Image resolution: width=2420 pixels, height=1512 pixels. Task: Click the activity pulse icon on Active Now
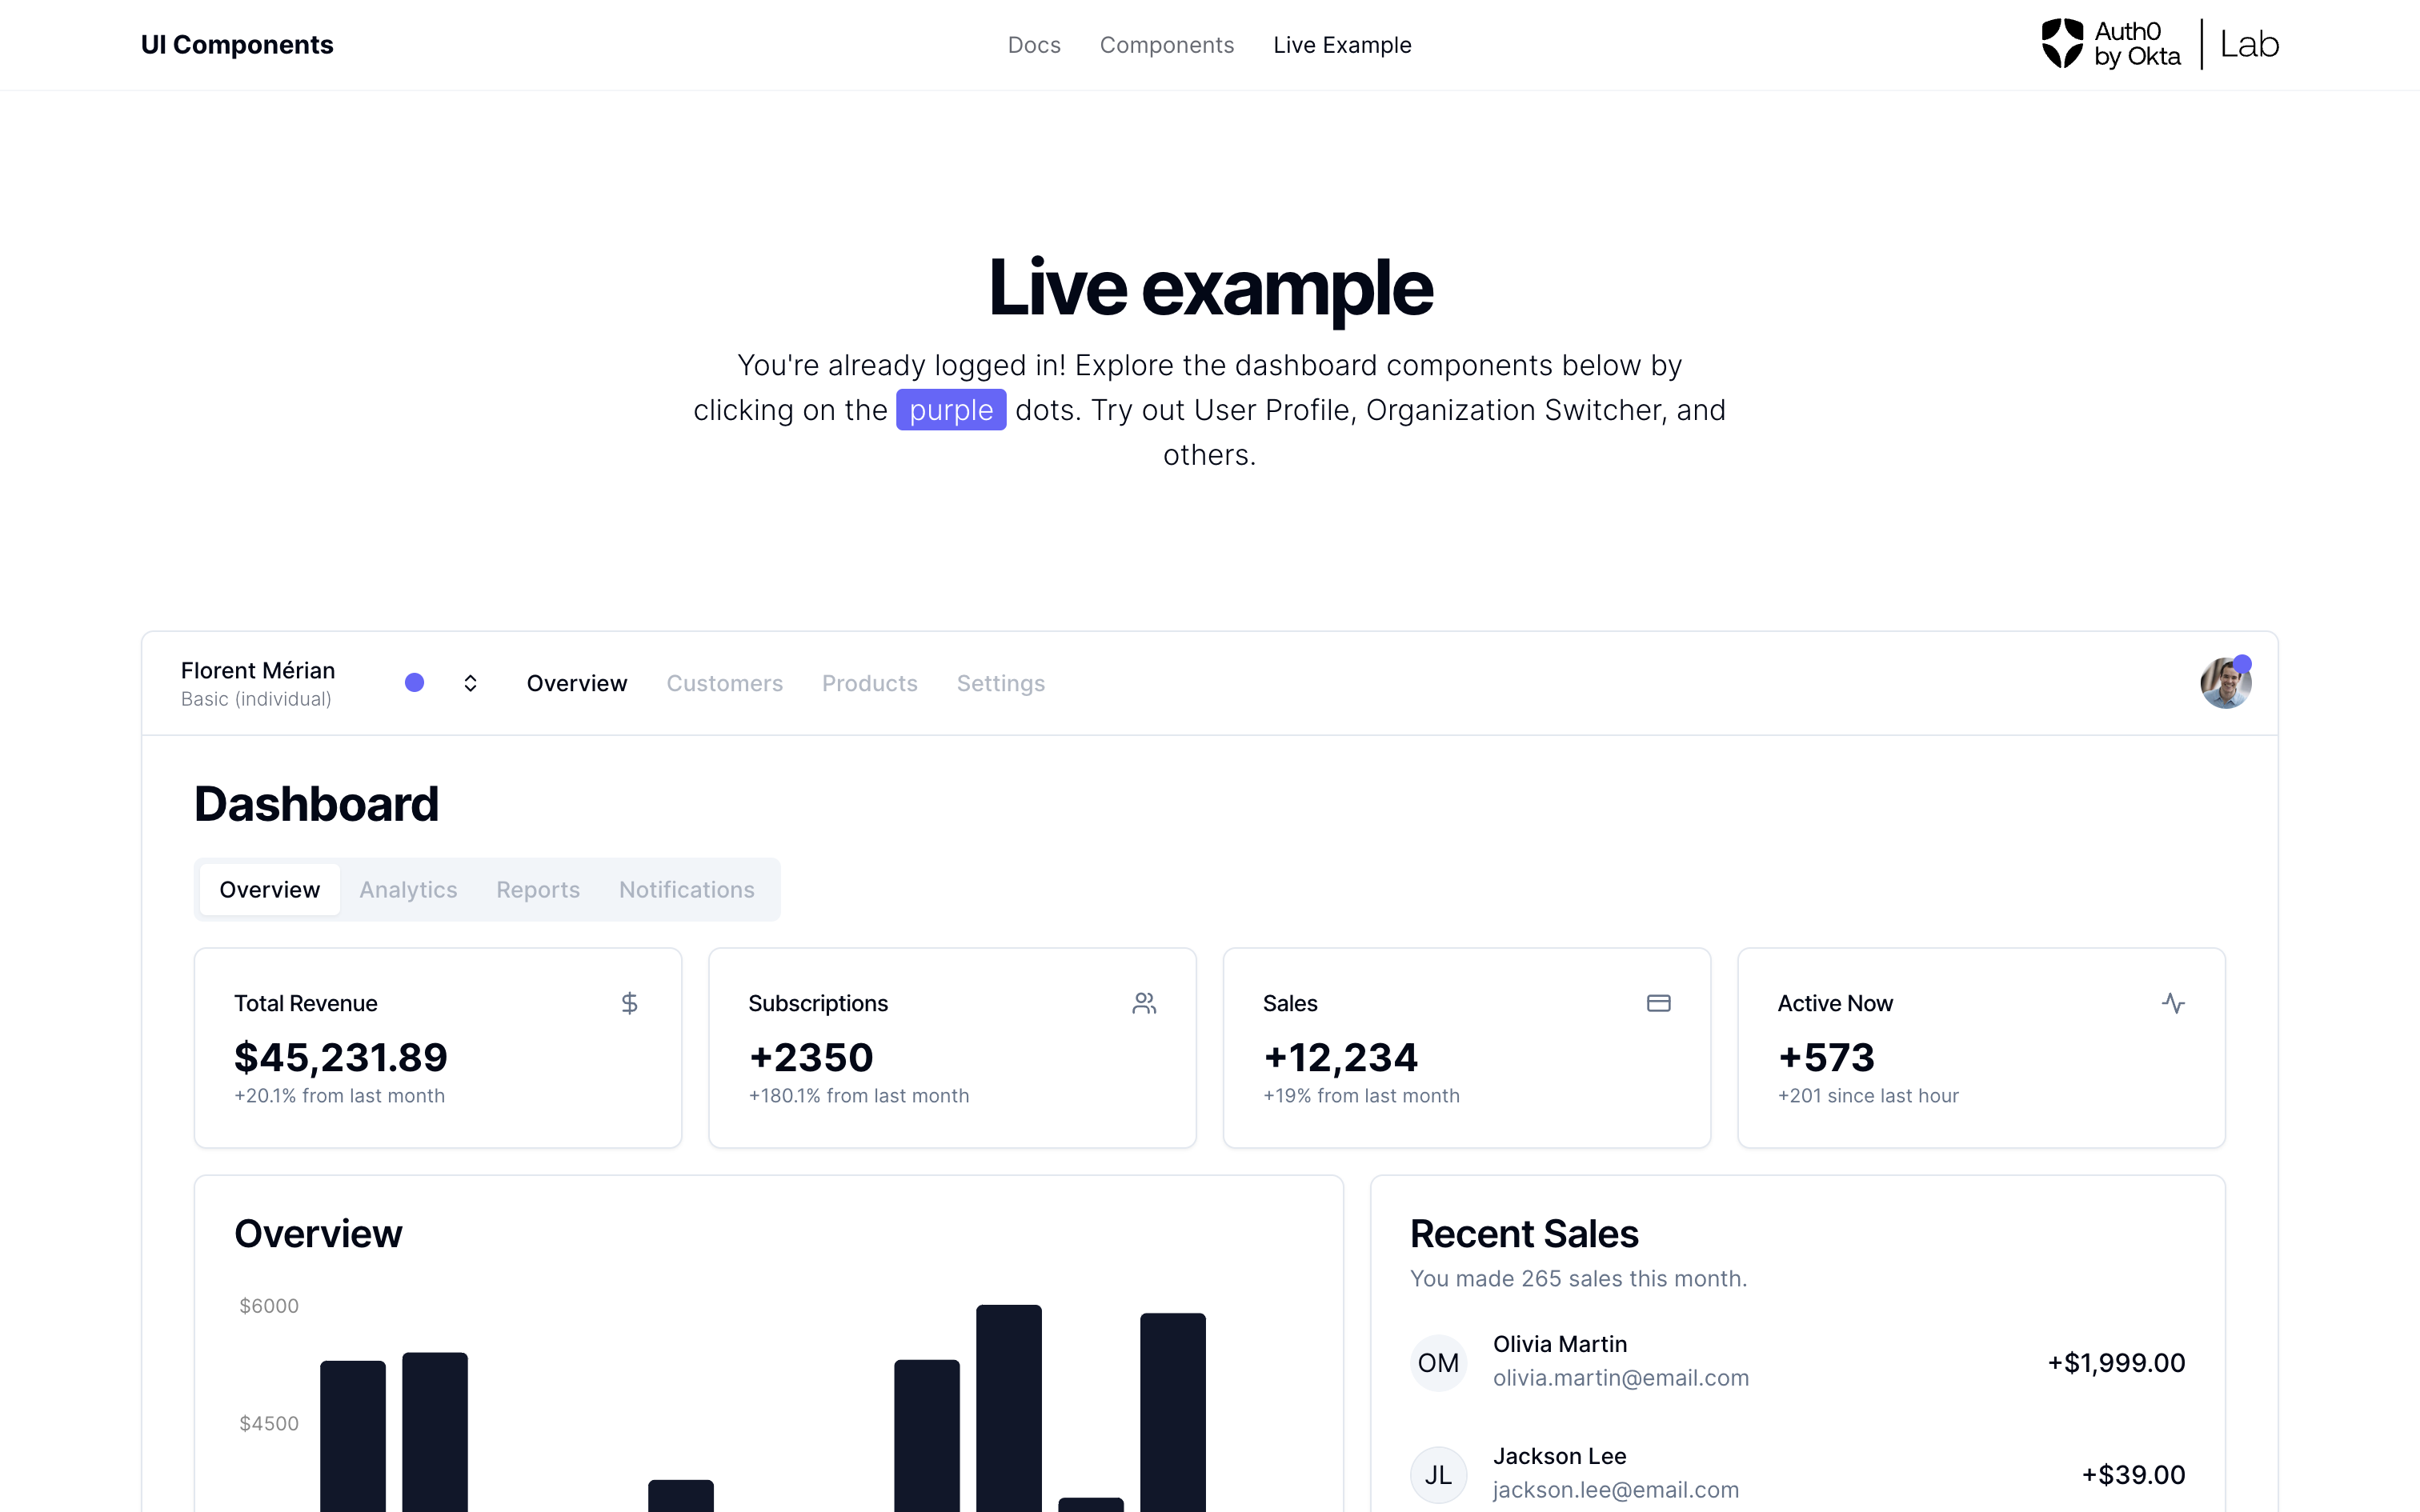pyautogui.click(x=2173, y=1003)
